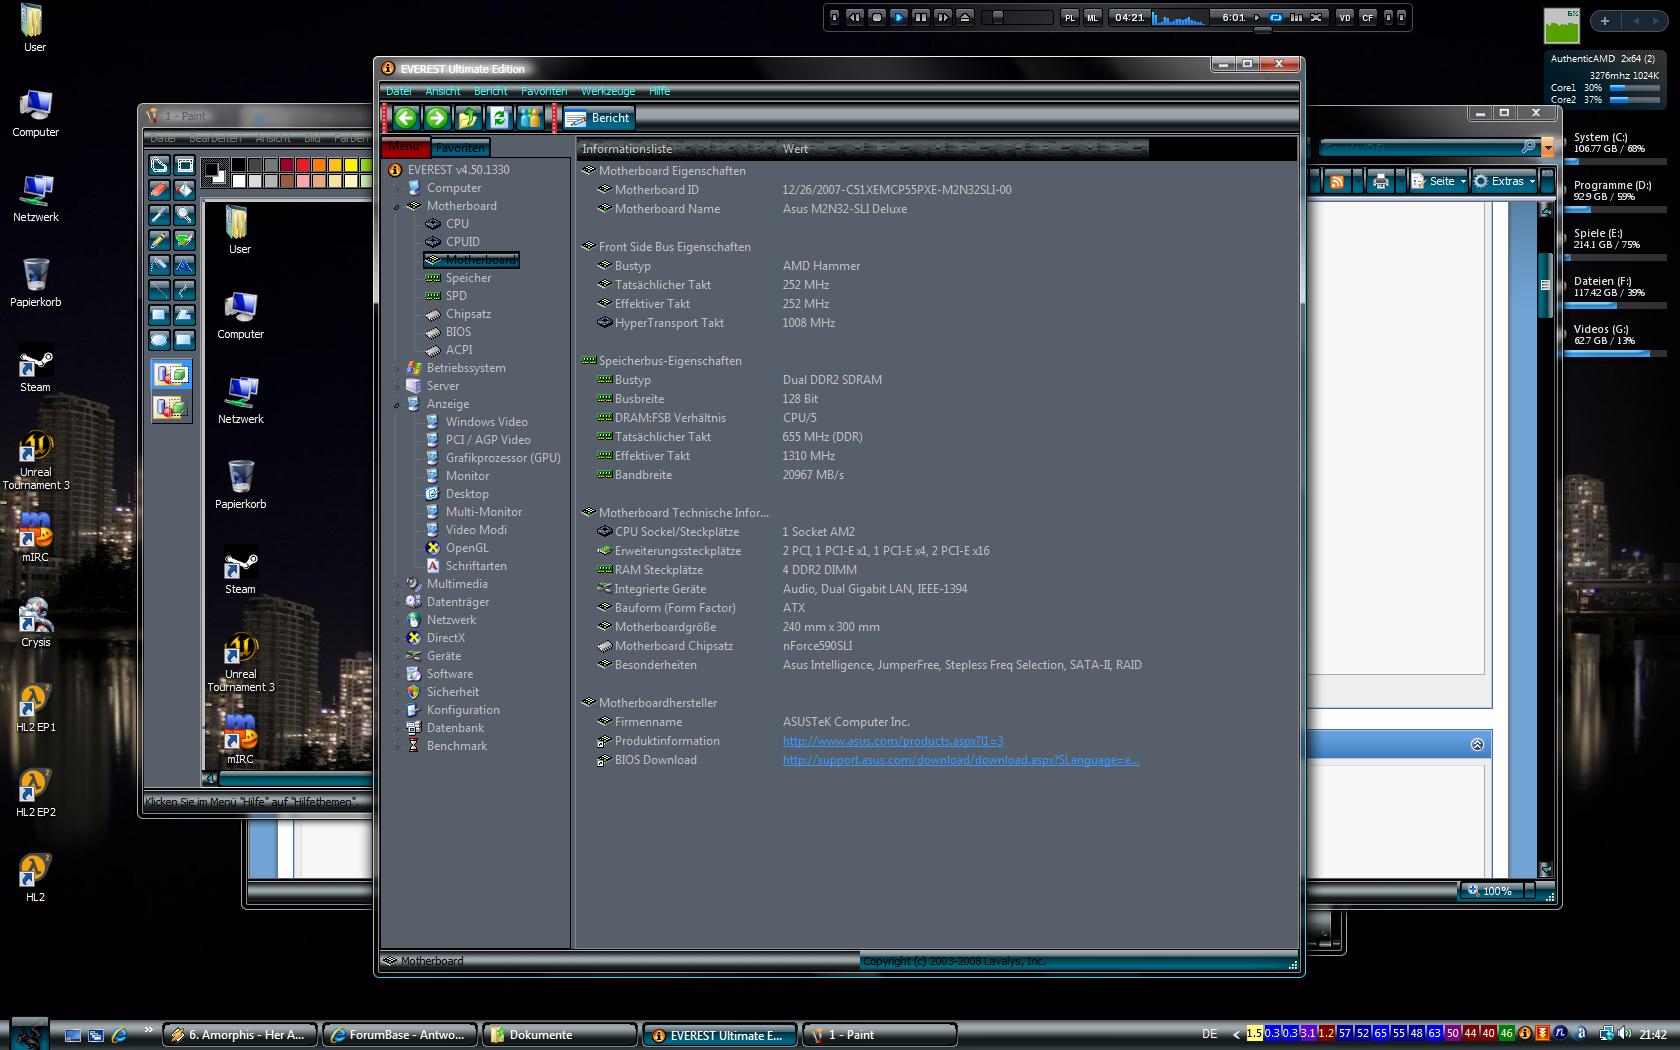Screen dimensions: 1680x1050
Task: Select the Ellipse tool in Paint
Action: tap(159, 340)
